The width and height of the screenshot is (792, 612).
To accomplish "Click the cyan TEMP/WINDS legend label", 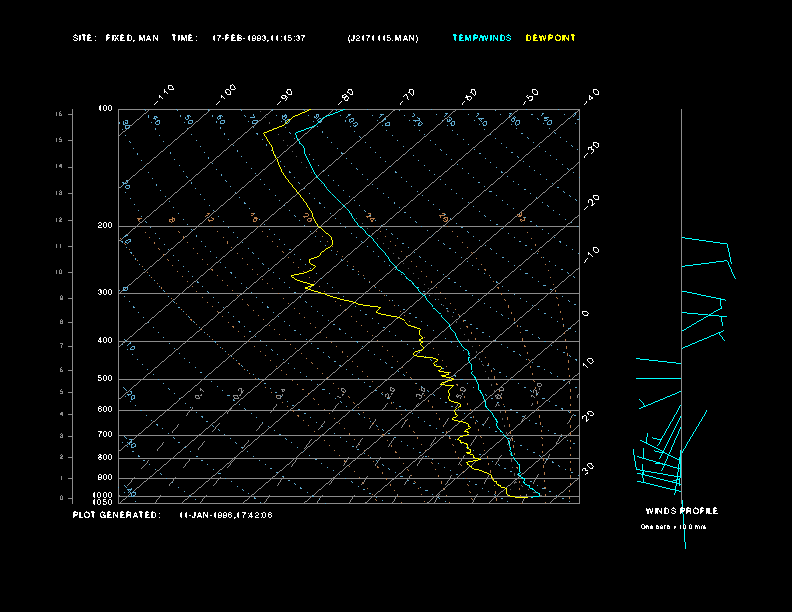I will coord(481,38).
